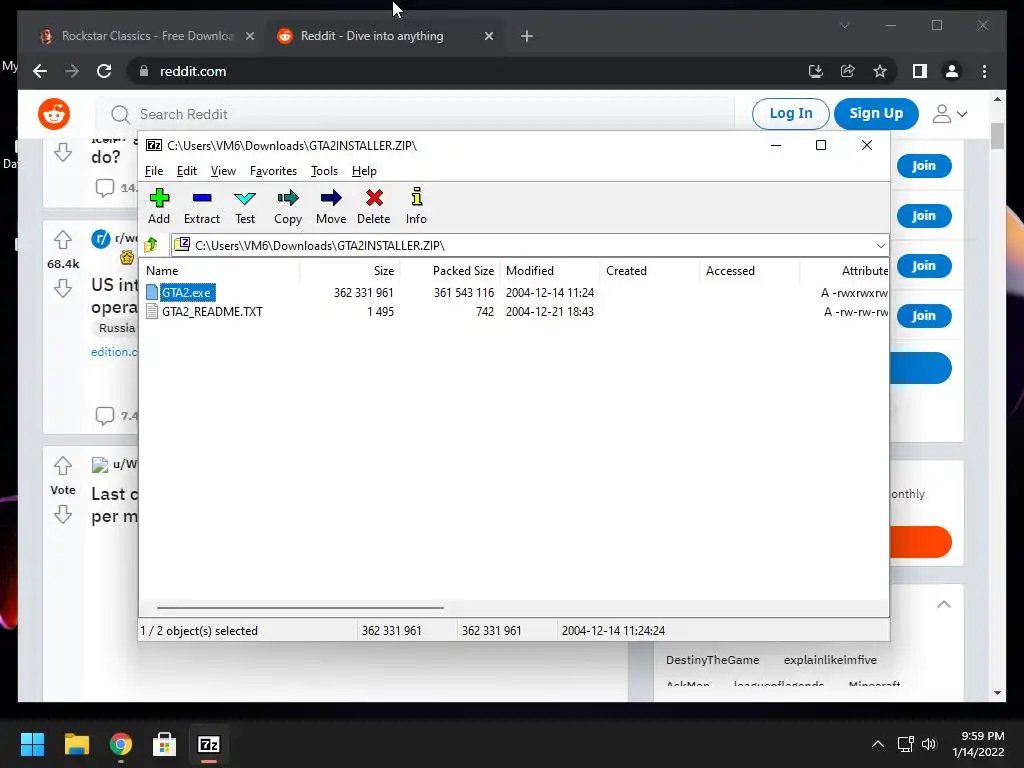The width and height of the screenshot is (1024, 768).
Task: Click the Reddit page vertical scrollbar thumb
Action: click(x=997, y=136)
